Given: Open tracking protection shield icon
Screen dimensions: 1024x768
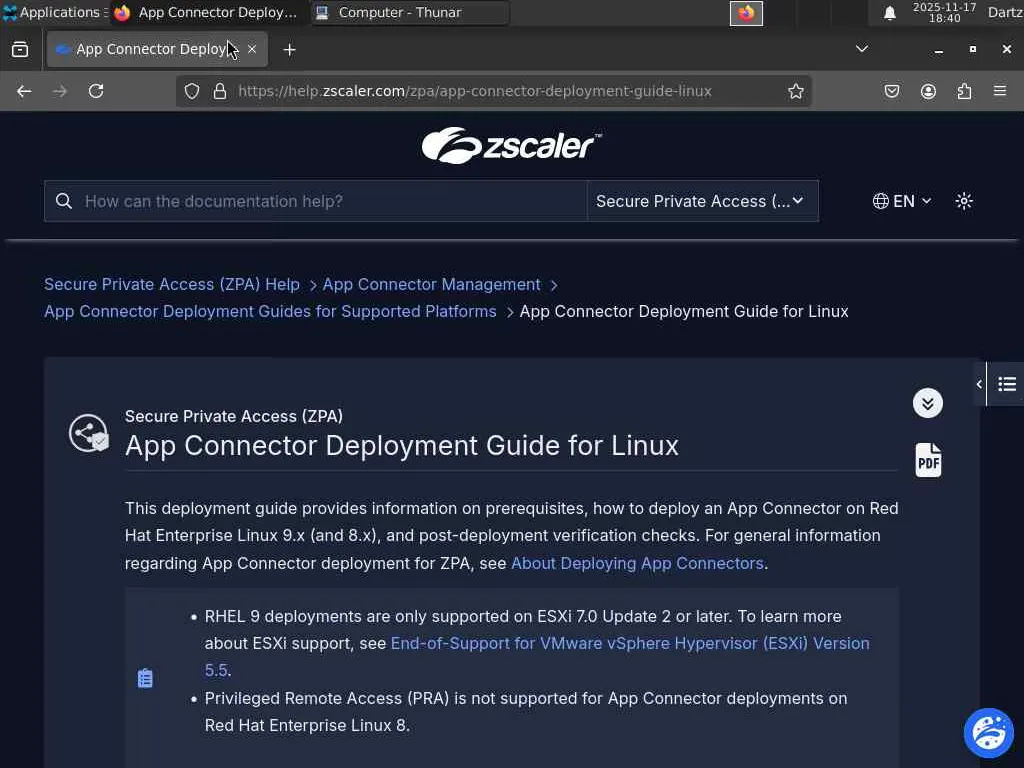Looking at the screenshot, I should (x=191, y=91).
